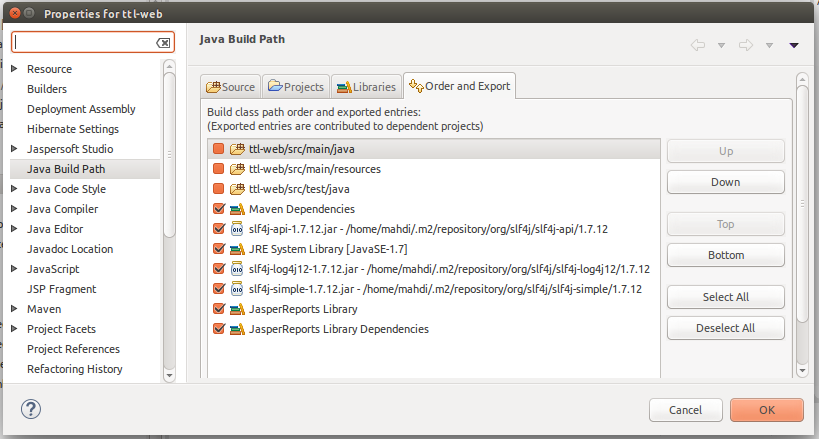Clear the filter text with the X icon

(x=163, y=43)
